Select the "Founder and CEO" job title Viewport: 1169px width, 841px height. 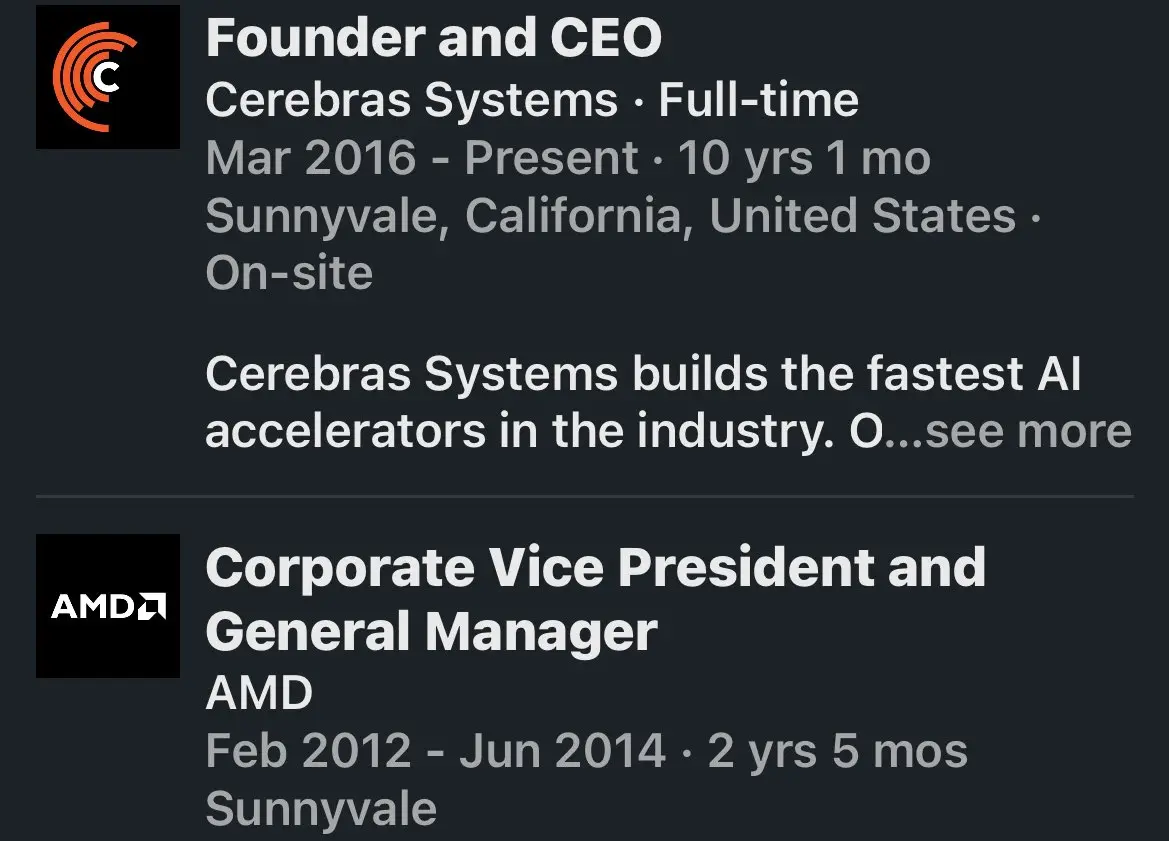433,39
